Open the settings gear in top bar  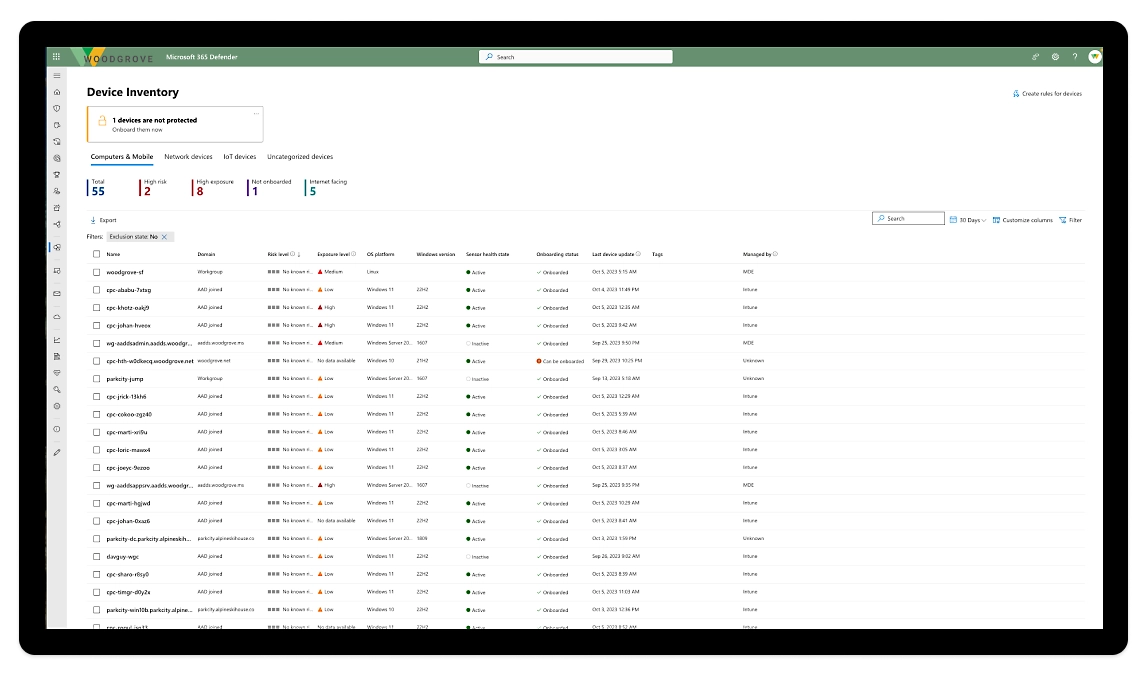pyautogui.click(x=1055, y=57)
